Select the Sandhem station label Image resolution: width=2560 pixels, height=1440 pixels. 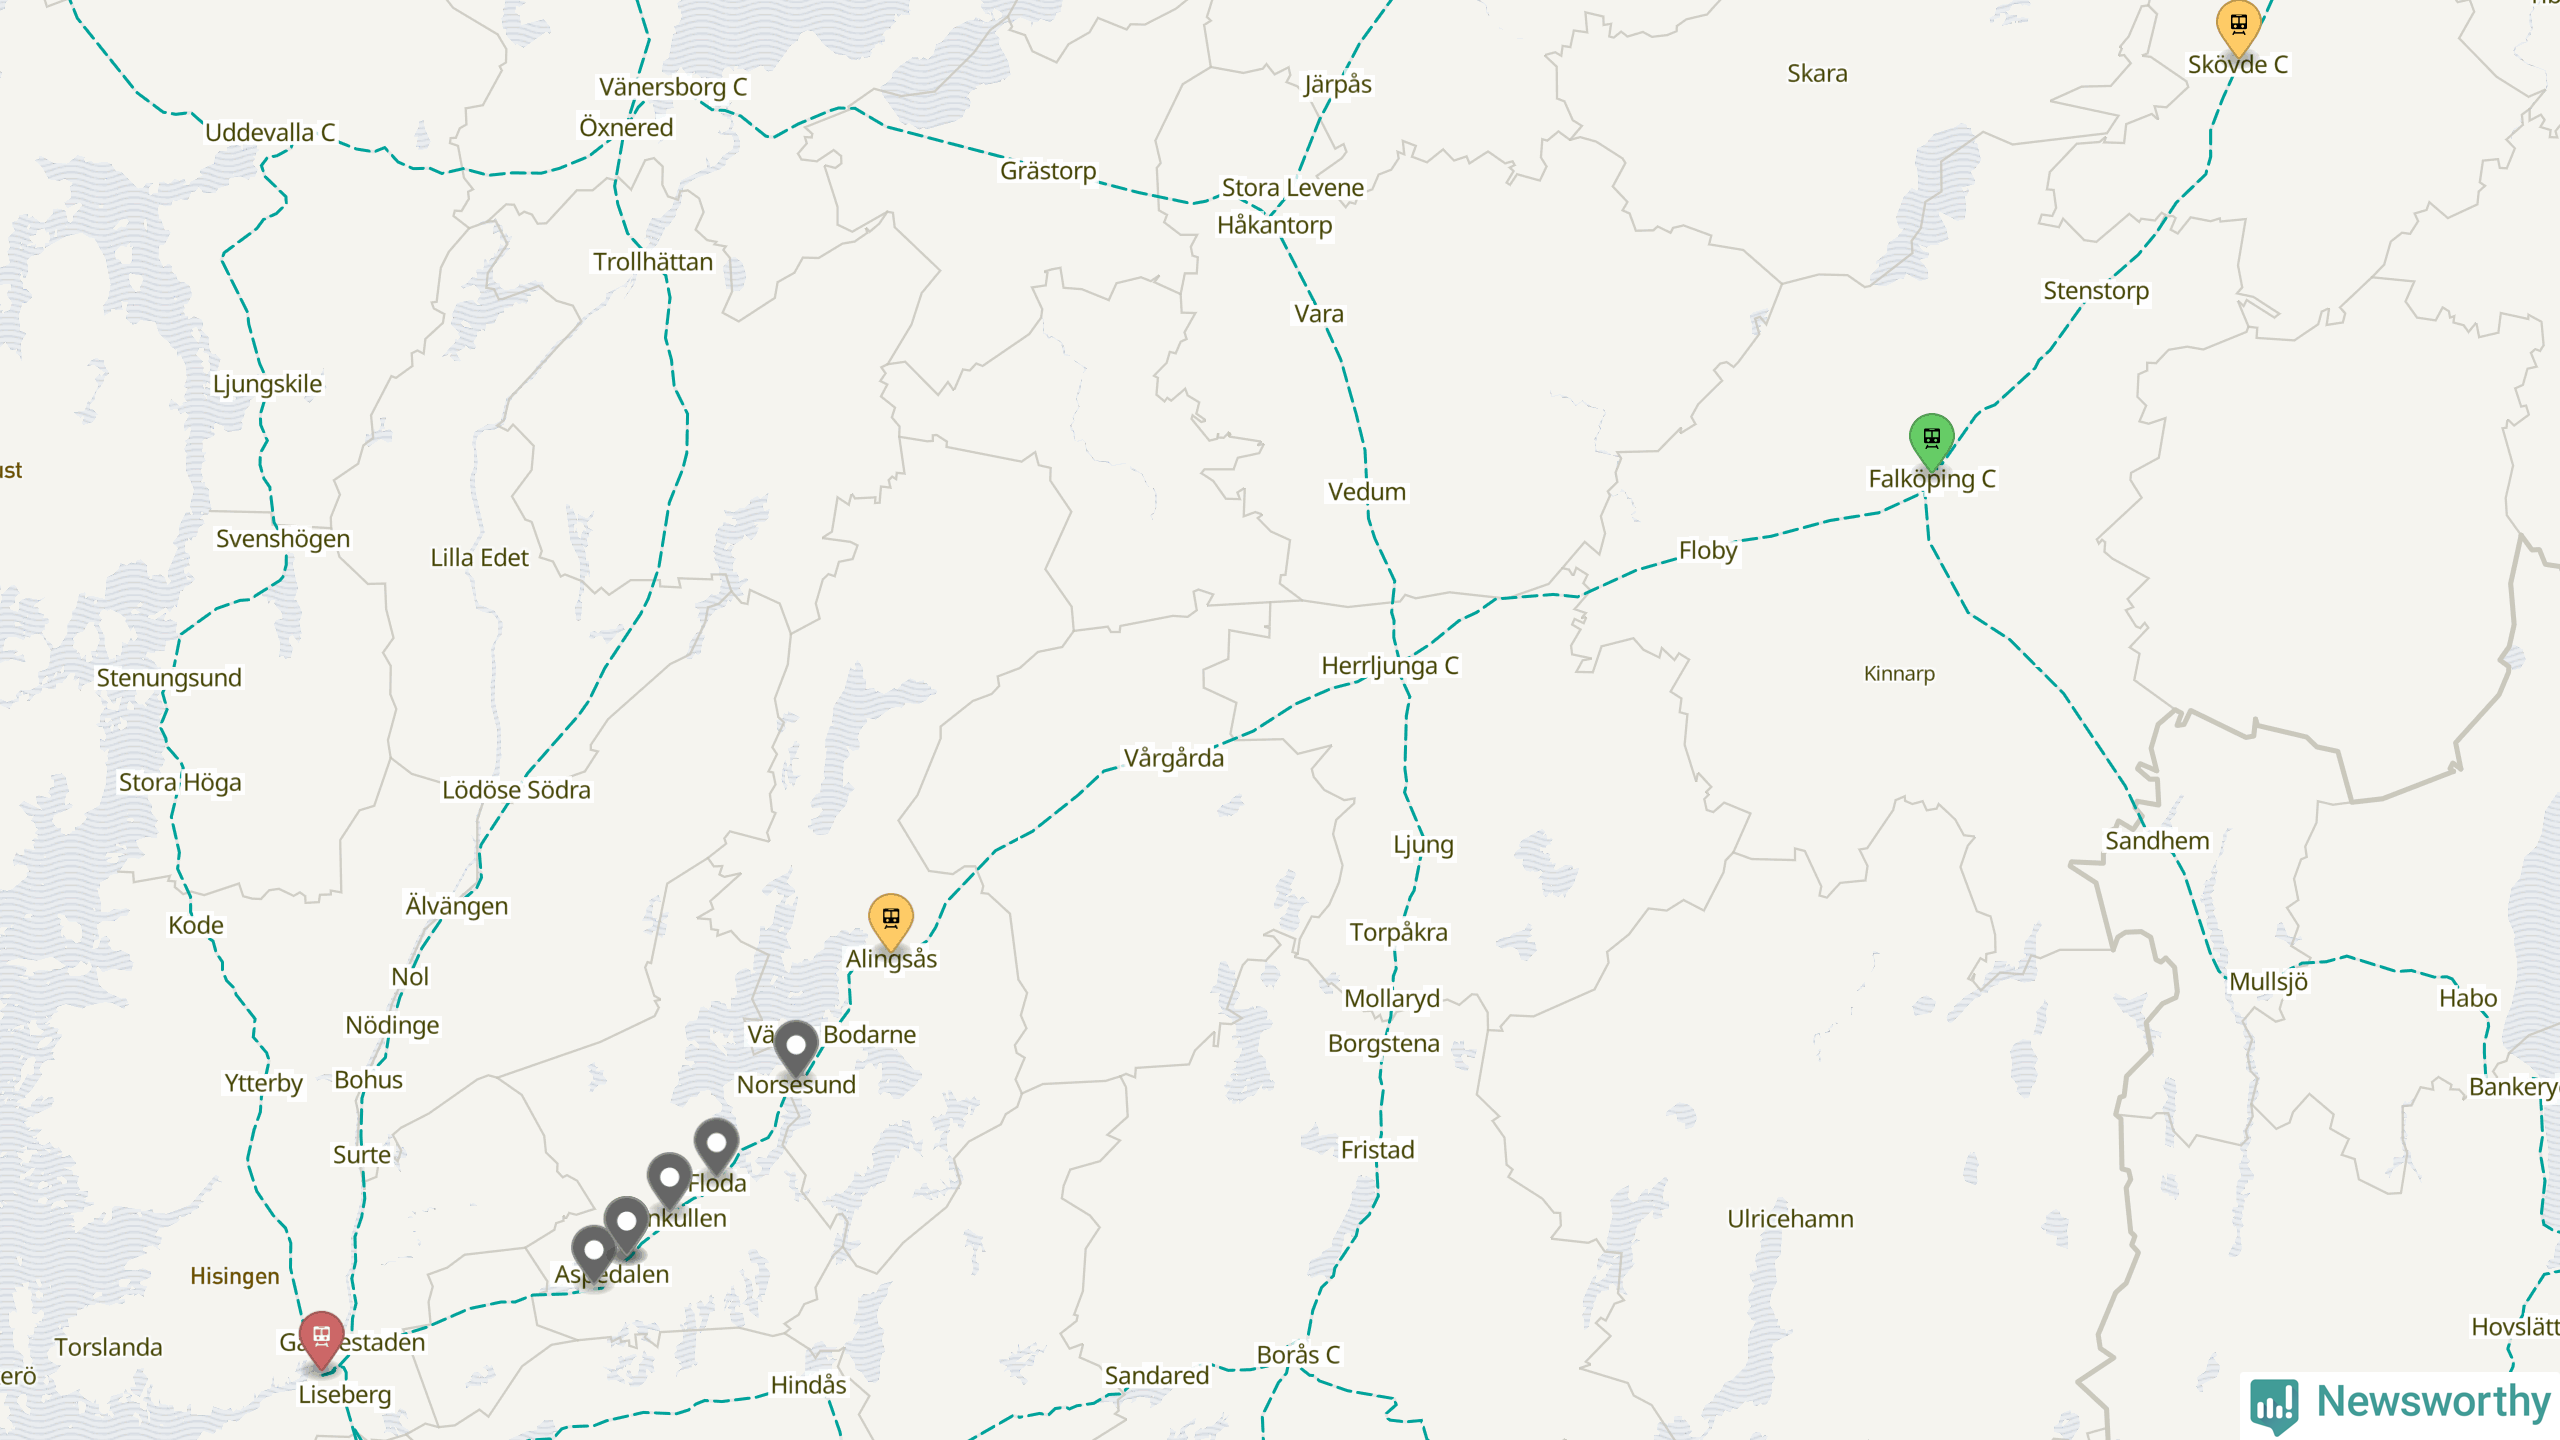(x=2157, y=841)
